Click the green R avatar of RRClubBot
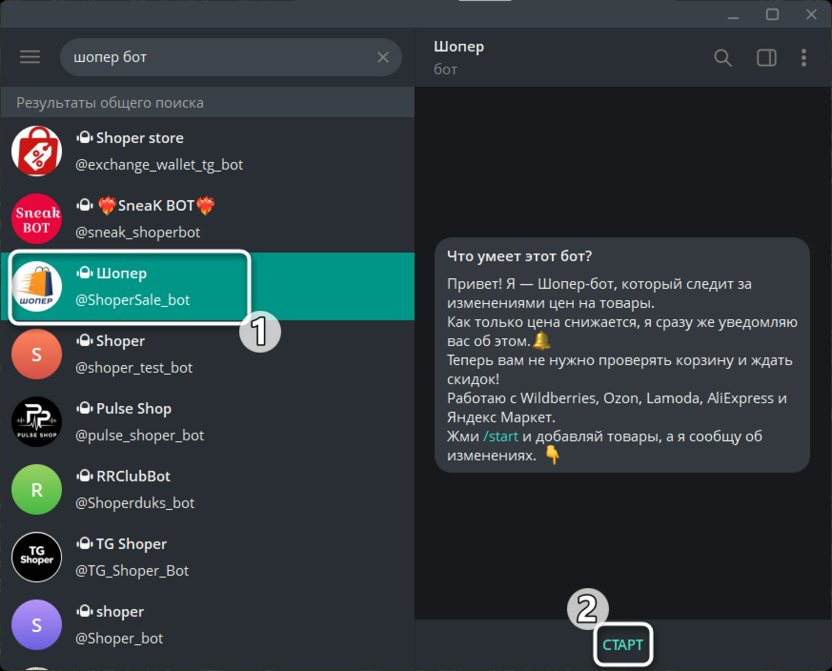The image size is (832, 671). click(37, 490)
